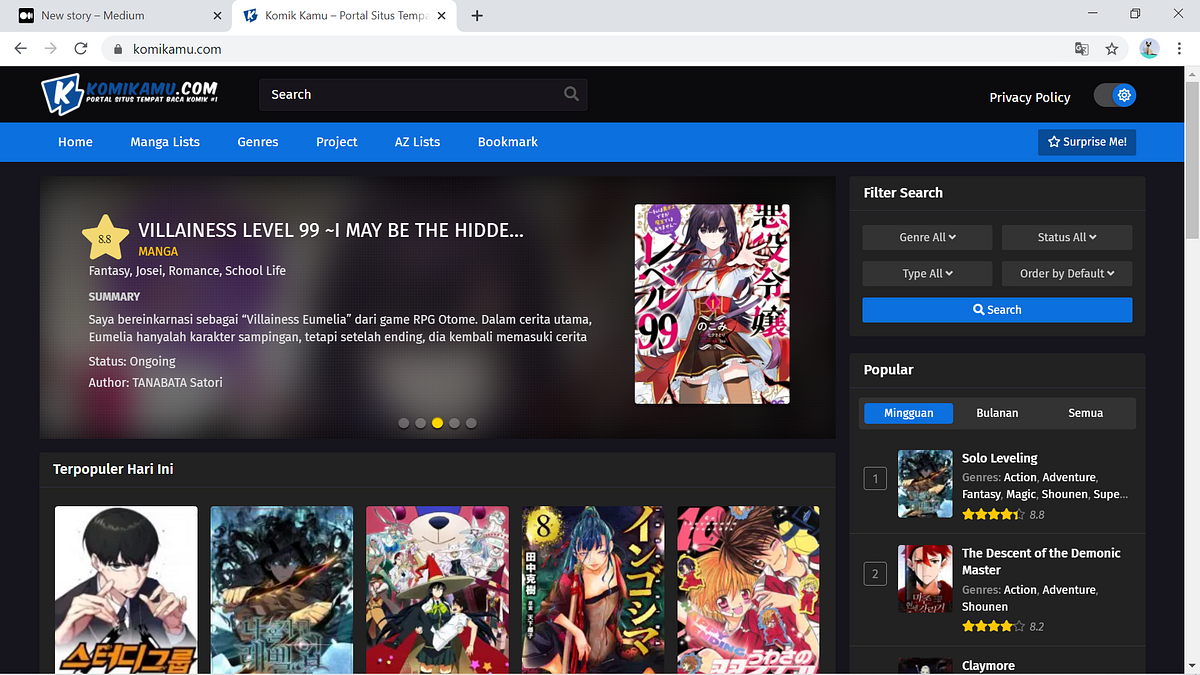Image resolution: width=1200 pixels, height=675 pixels.
Task: Open Manga Lists menu item
Action: pos(165,142)
